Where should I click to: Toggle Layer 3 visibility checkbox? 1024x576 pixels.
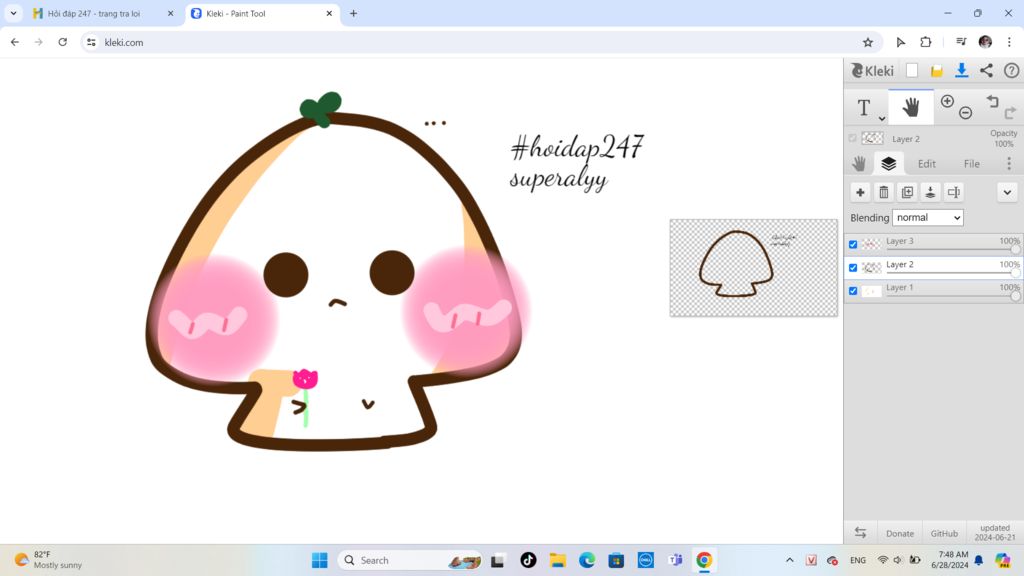click(x=853, y=244)
